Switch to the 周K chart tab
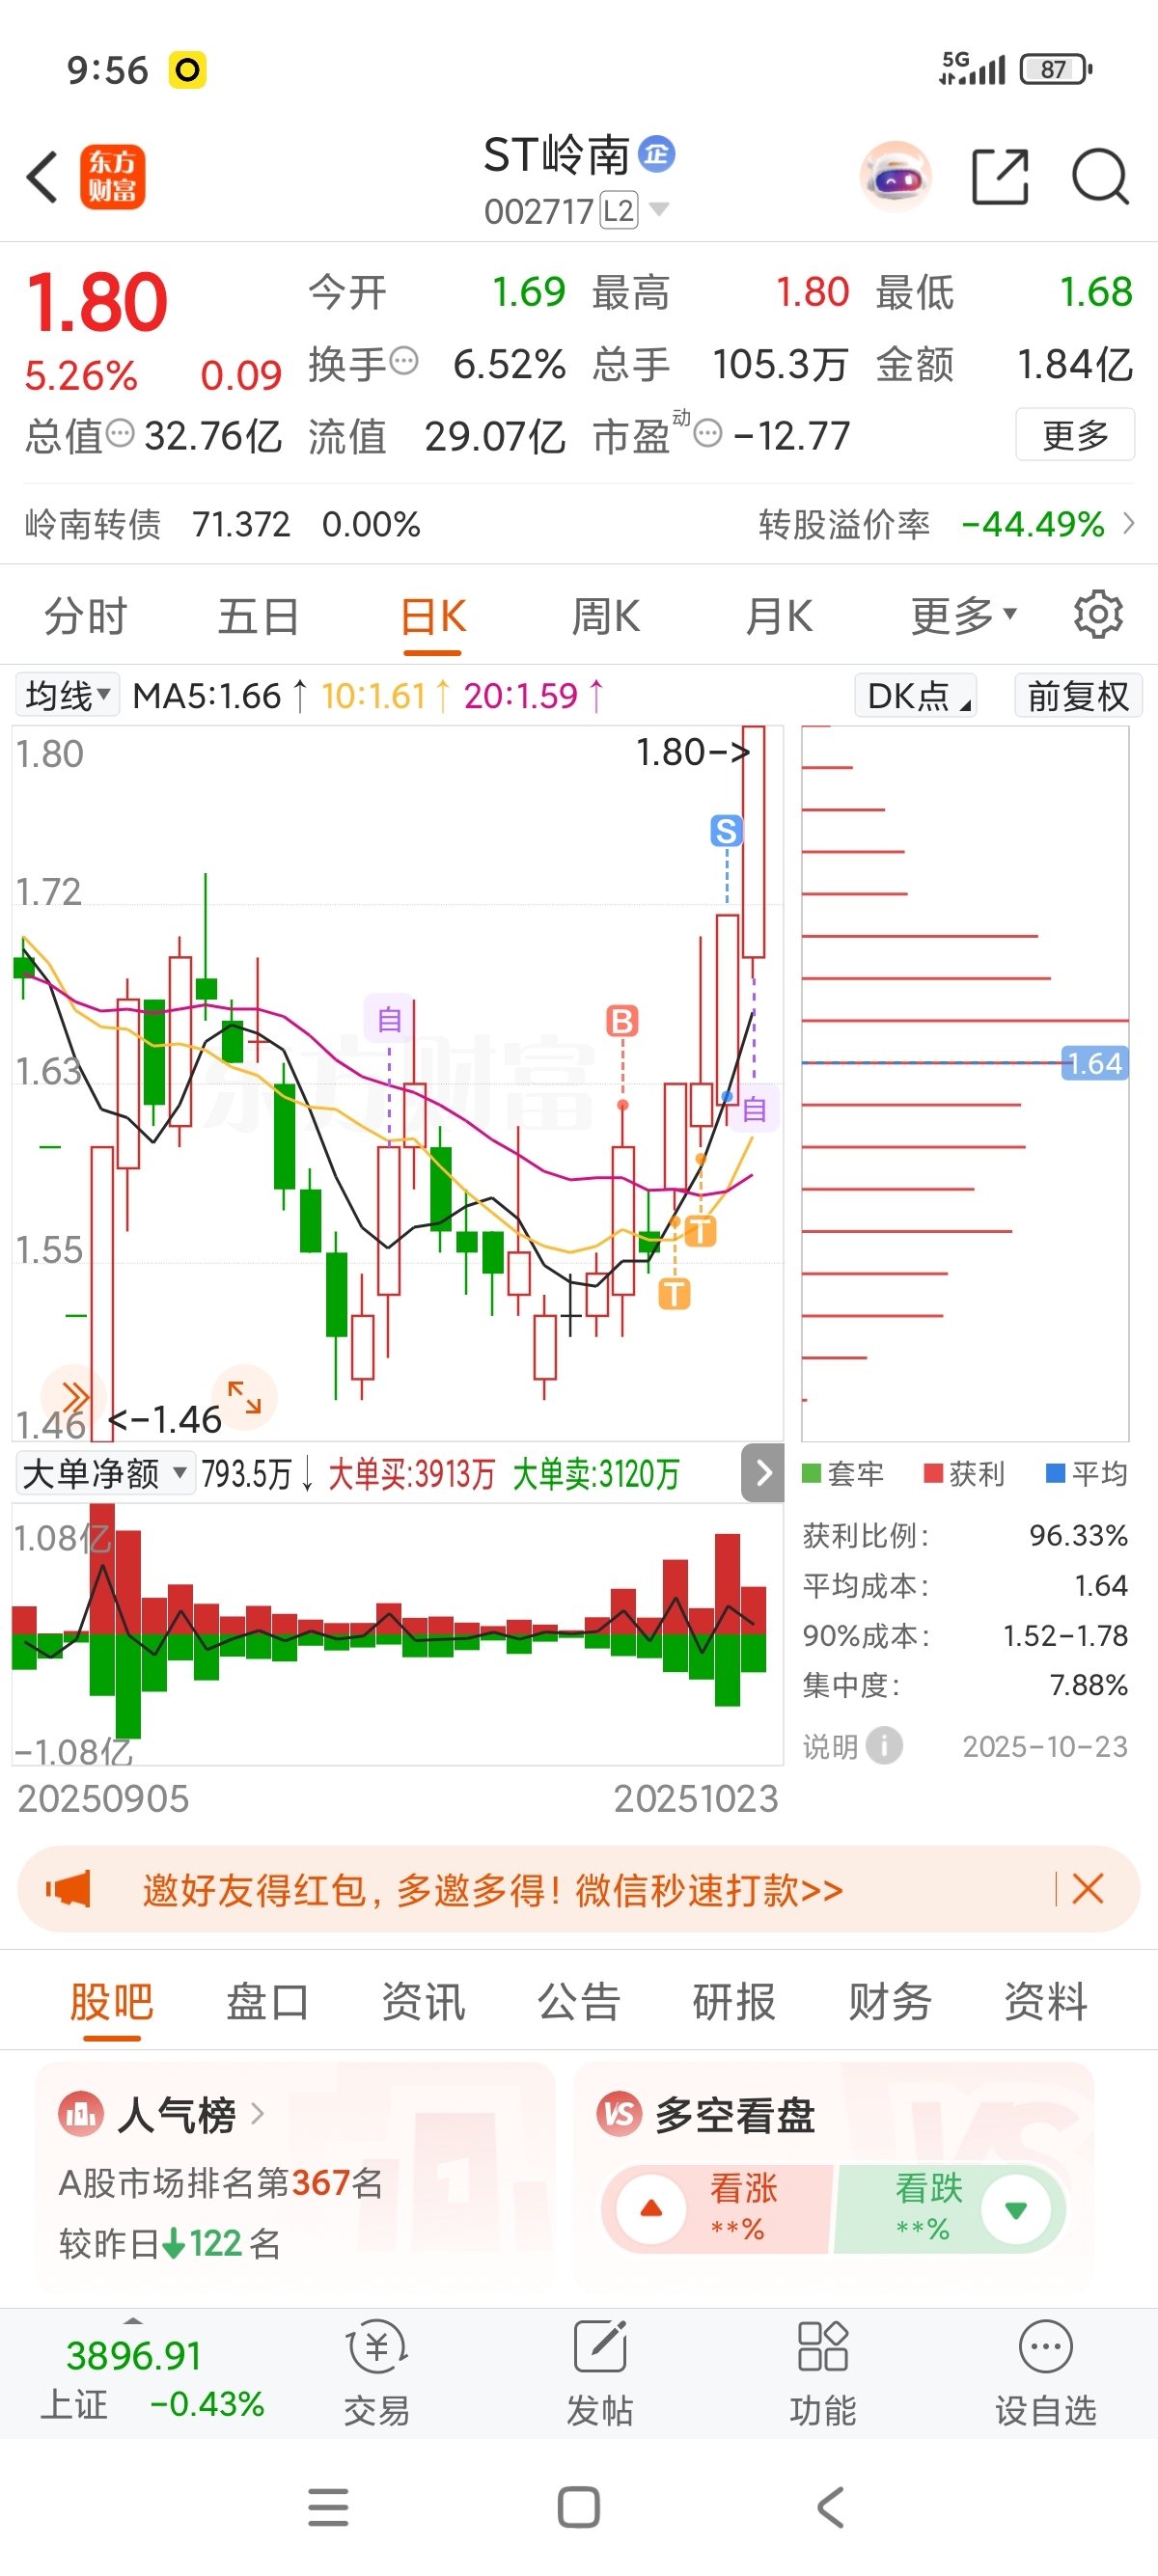The width and height of the screenshot is (1158, 2576). click(606, 614)
